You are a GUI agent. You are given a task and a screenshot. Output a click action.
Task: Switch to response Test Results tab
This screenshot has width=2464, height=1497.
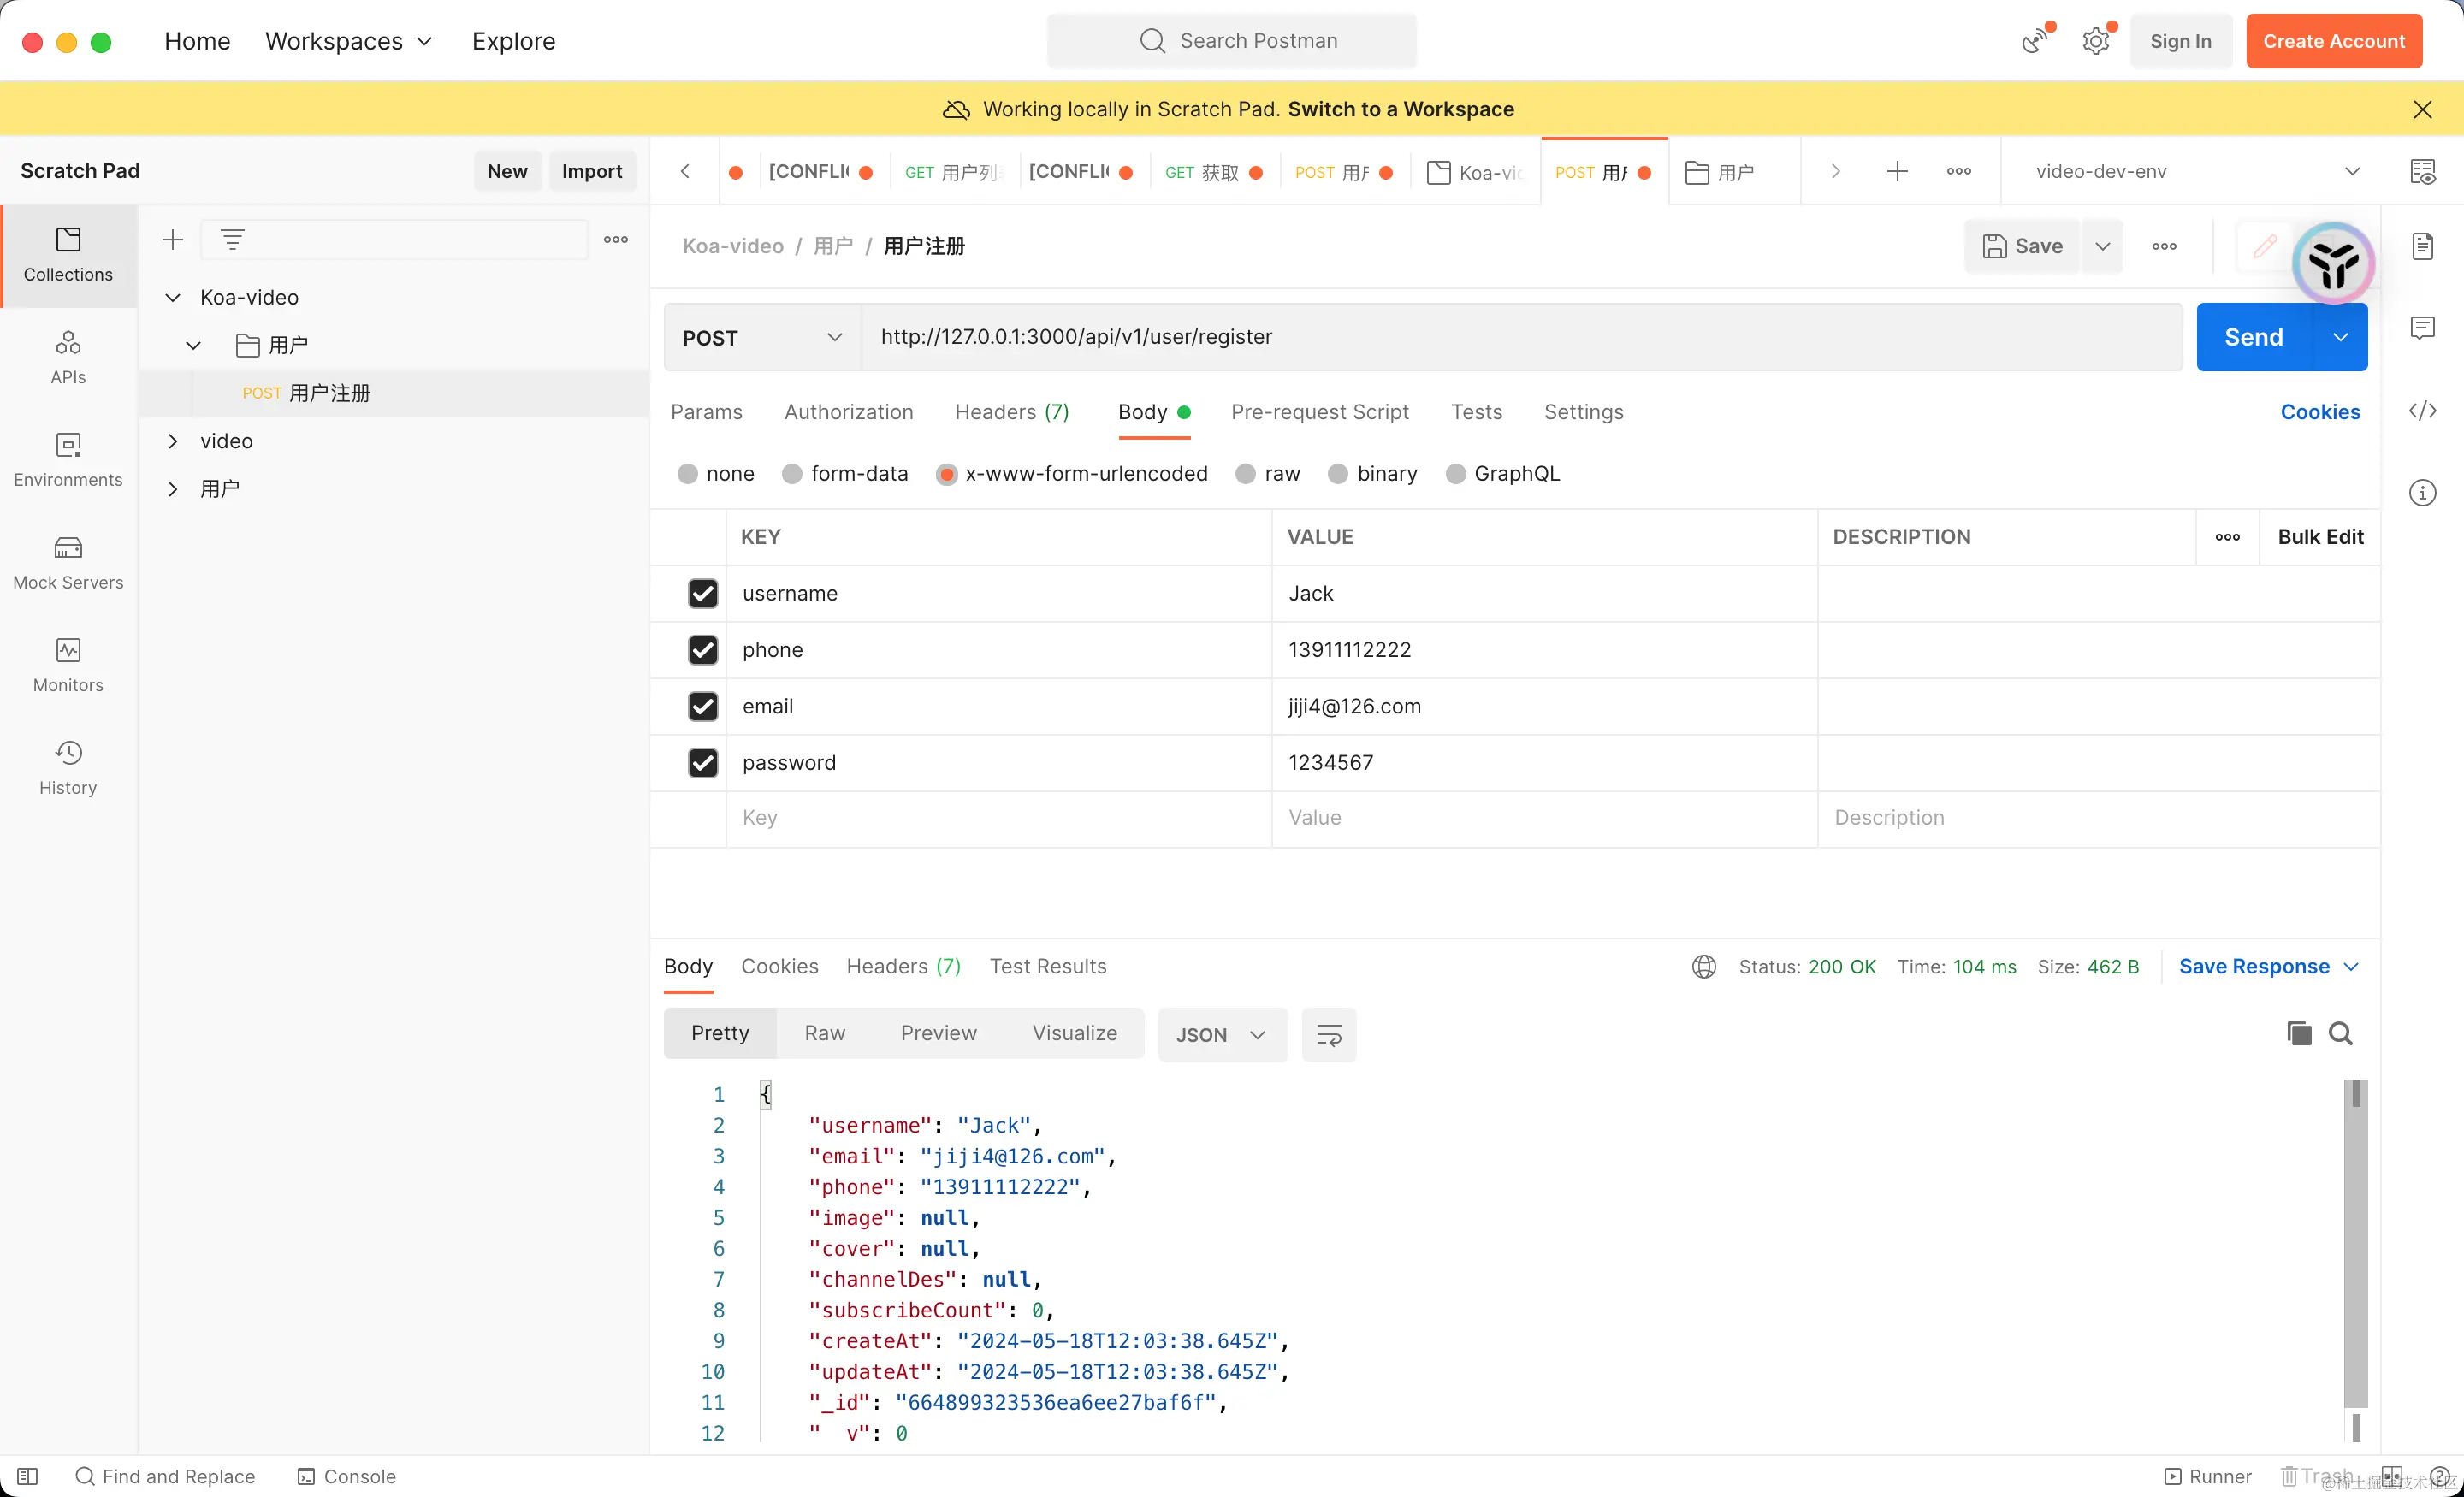pos(1047,966)
